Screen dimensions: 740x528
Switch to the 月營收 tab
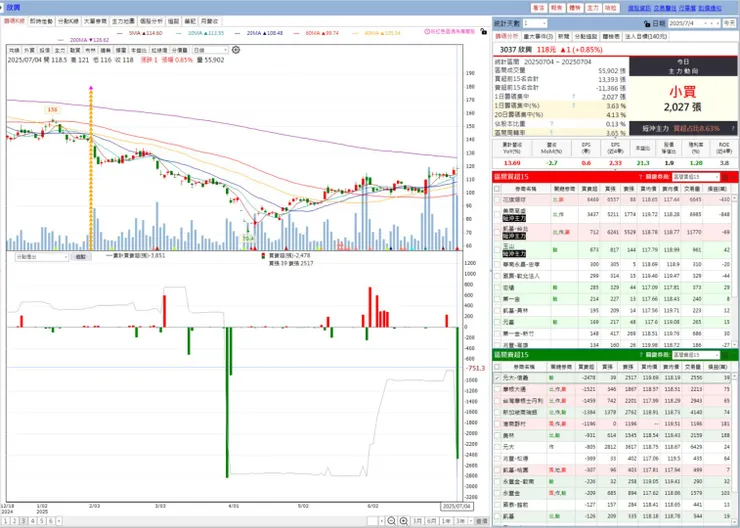coord(209,22)
